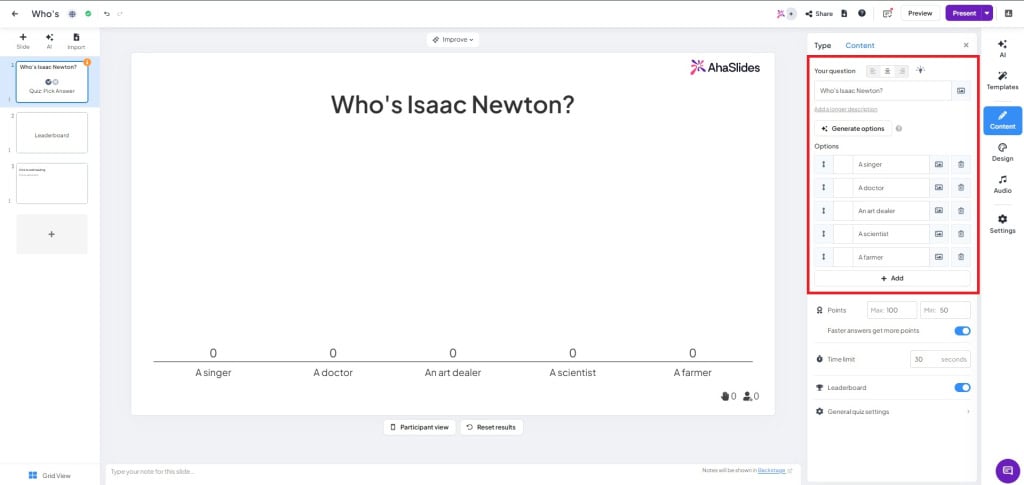Image resolution: width=1024 pixels, height=485 pixels.
Task: Tick the correct-answer box for 'A scientist'
Action: pyautogui.click(x=843, y=234)
